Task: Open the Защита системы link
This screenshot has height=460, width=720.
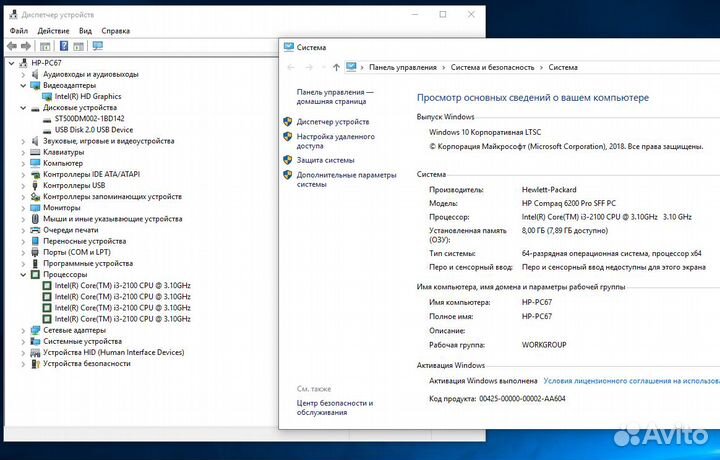Action: [x=326, y=160]
